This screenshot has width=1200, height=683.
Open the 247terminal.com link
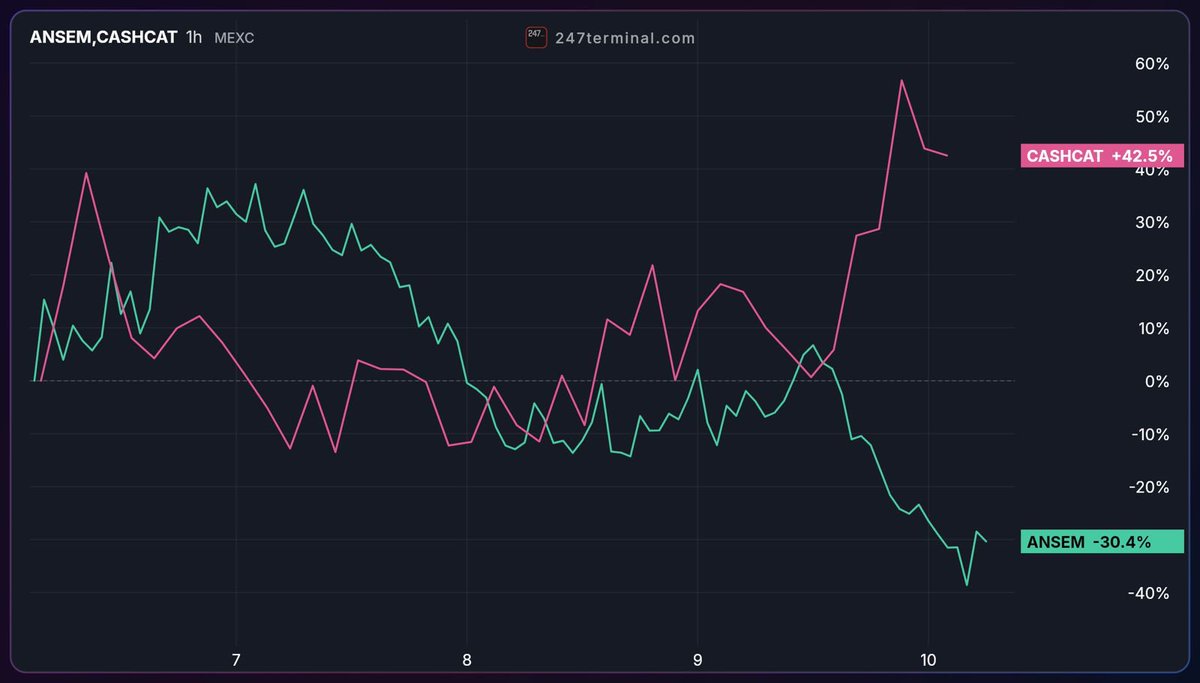(625, 38)
